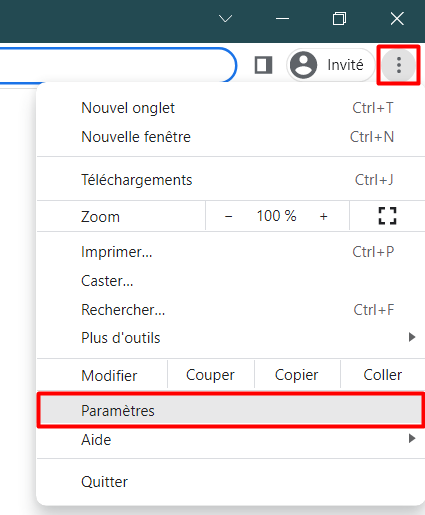Click the Coller button
425x515 pixels.
coord(383,375)
